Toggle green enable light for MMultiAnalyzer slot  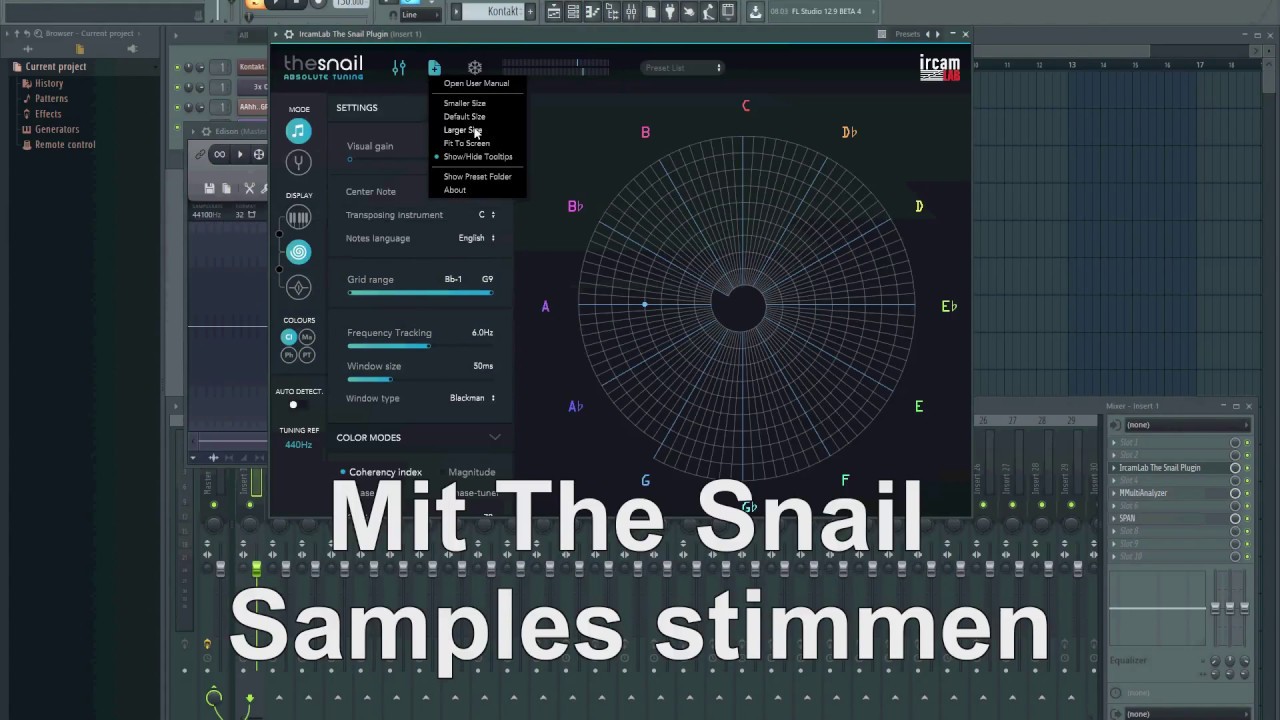pos(1247,493)
